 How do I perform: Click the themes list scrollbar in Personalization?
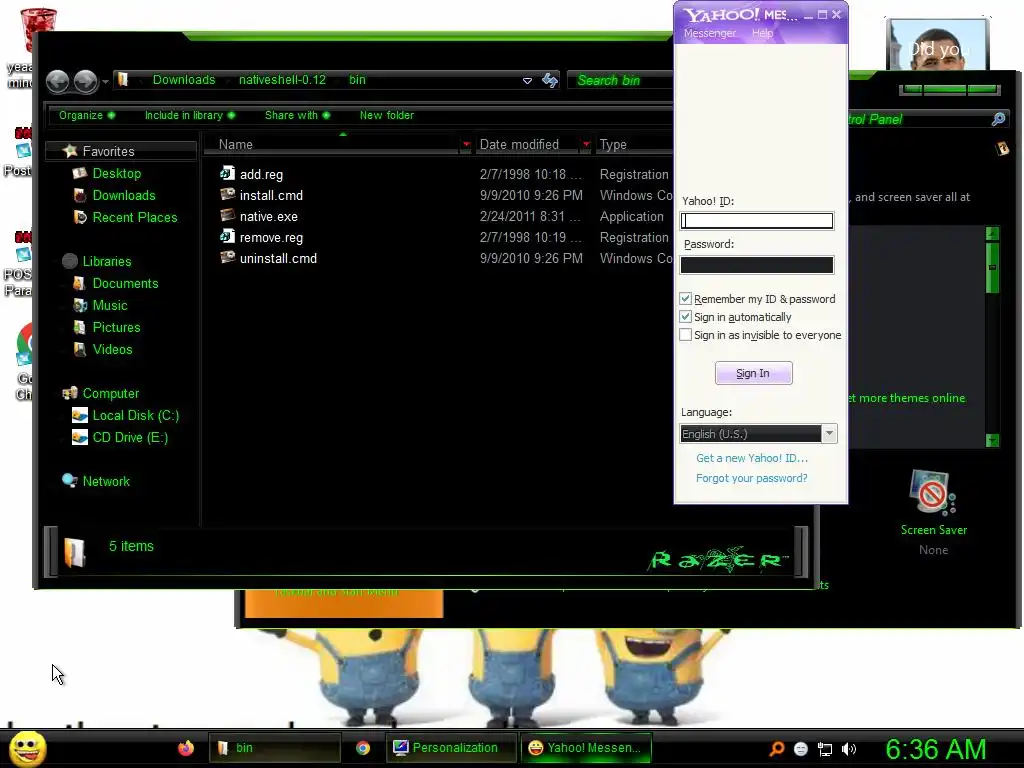[x=992, y=268]
